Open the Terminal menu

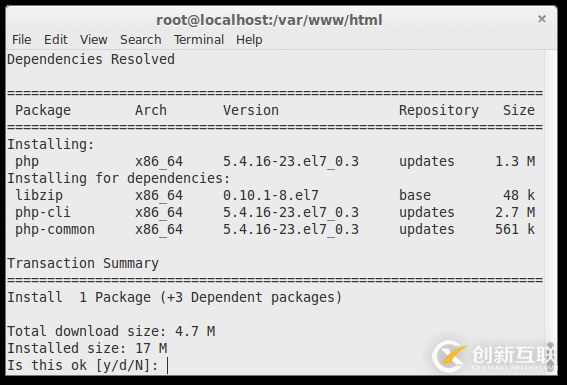coord(199,39)
